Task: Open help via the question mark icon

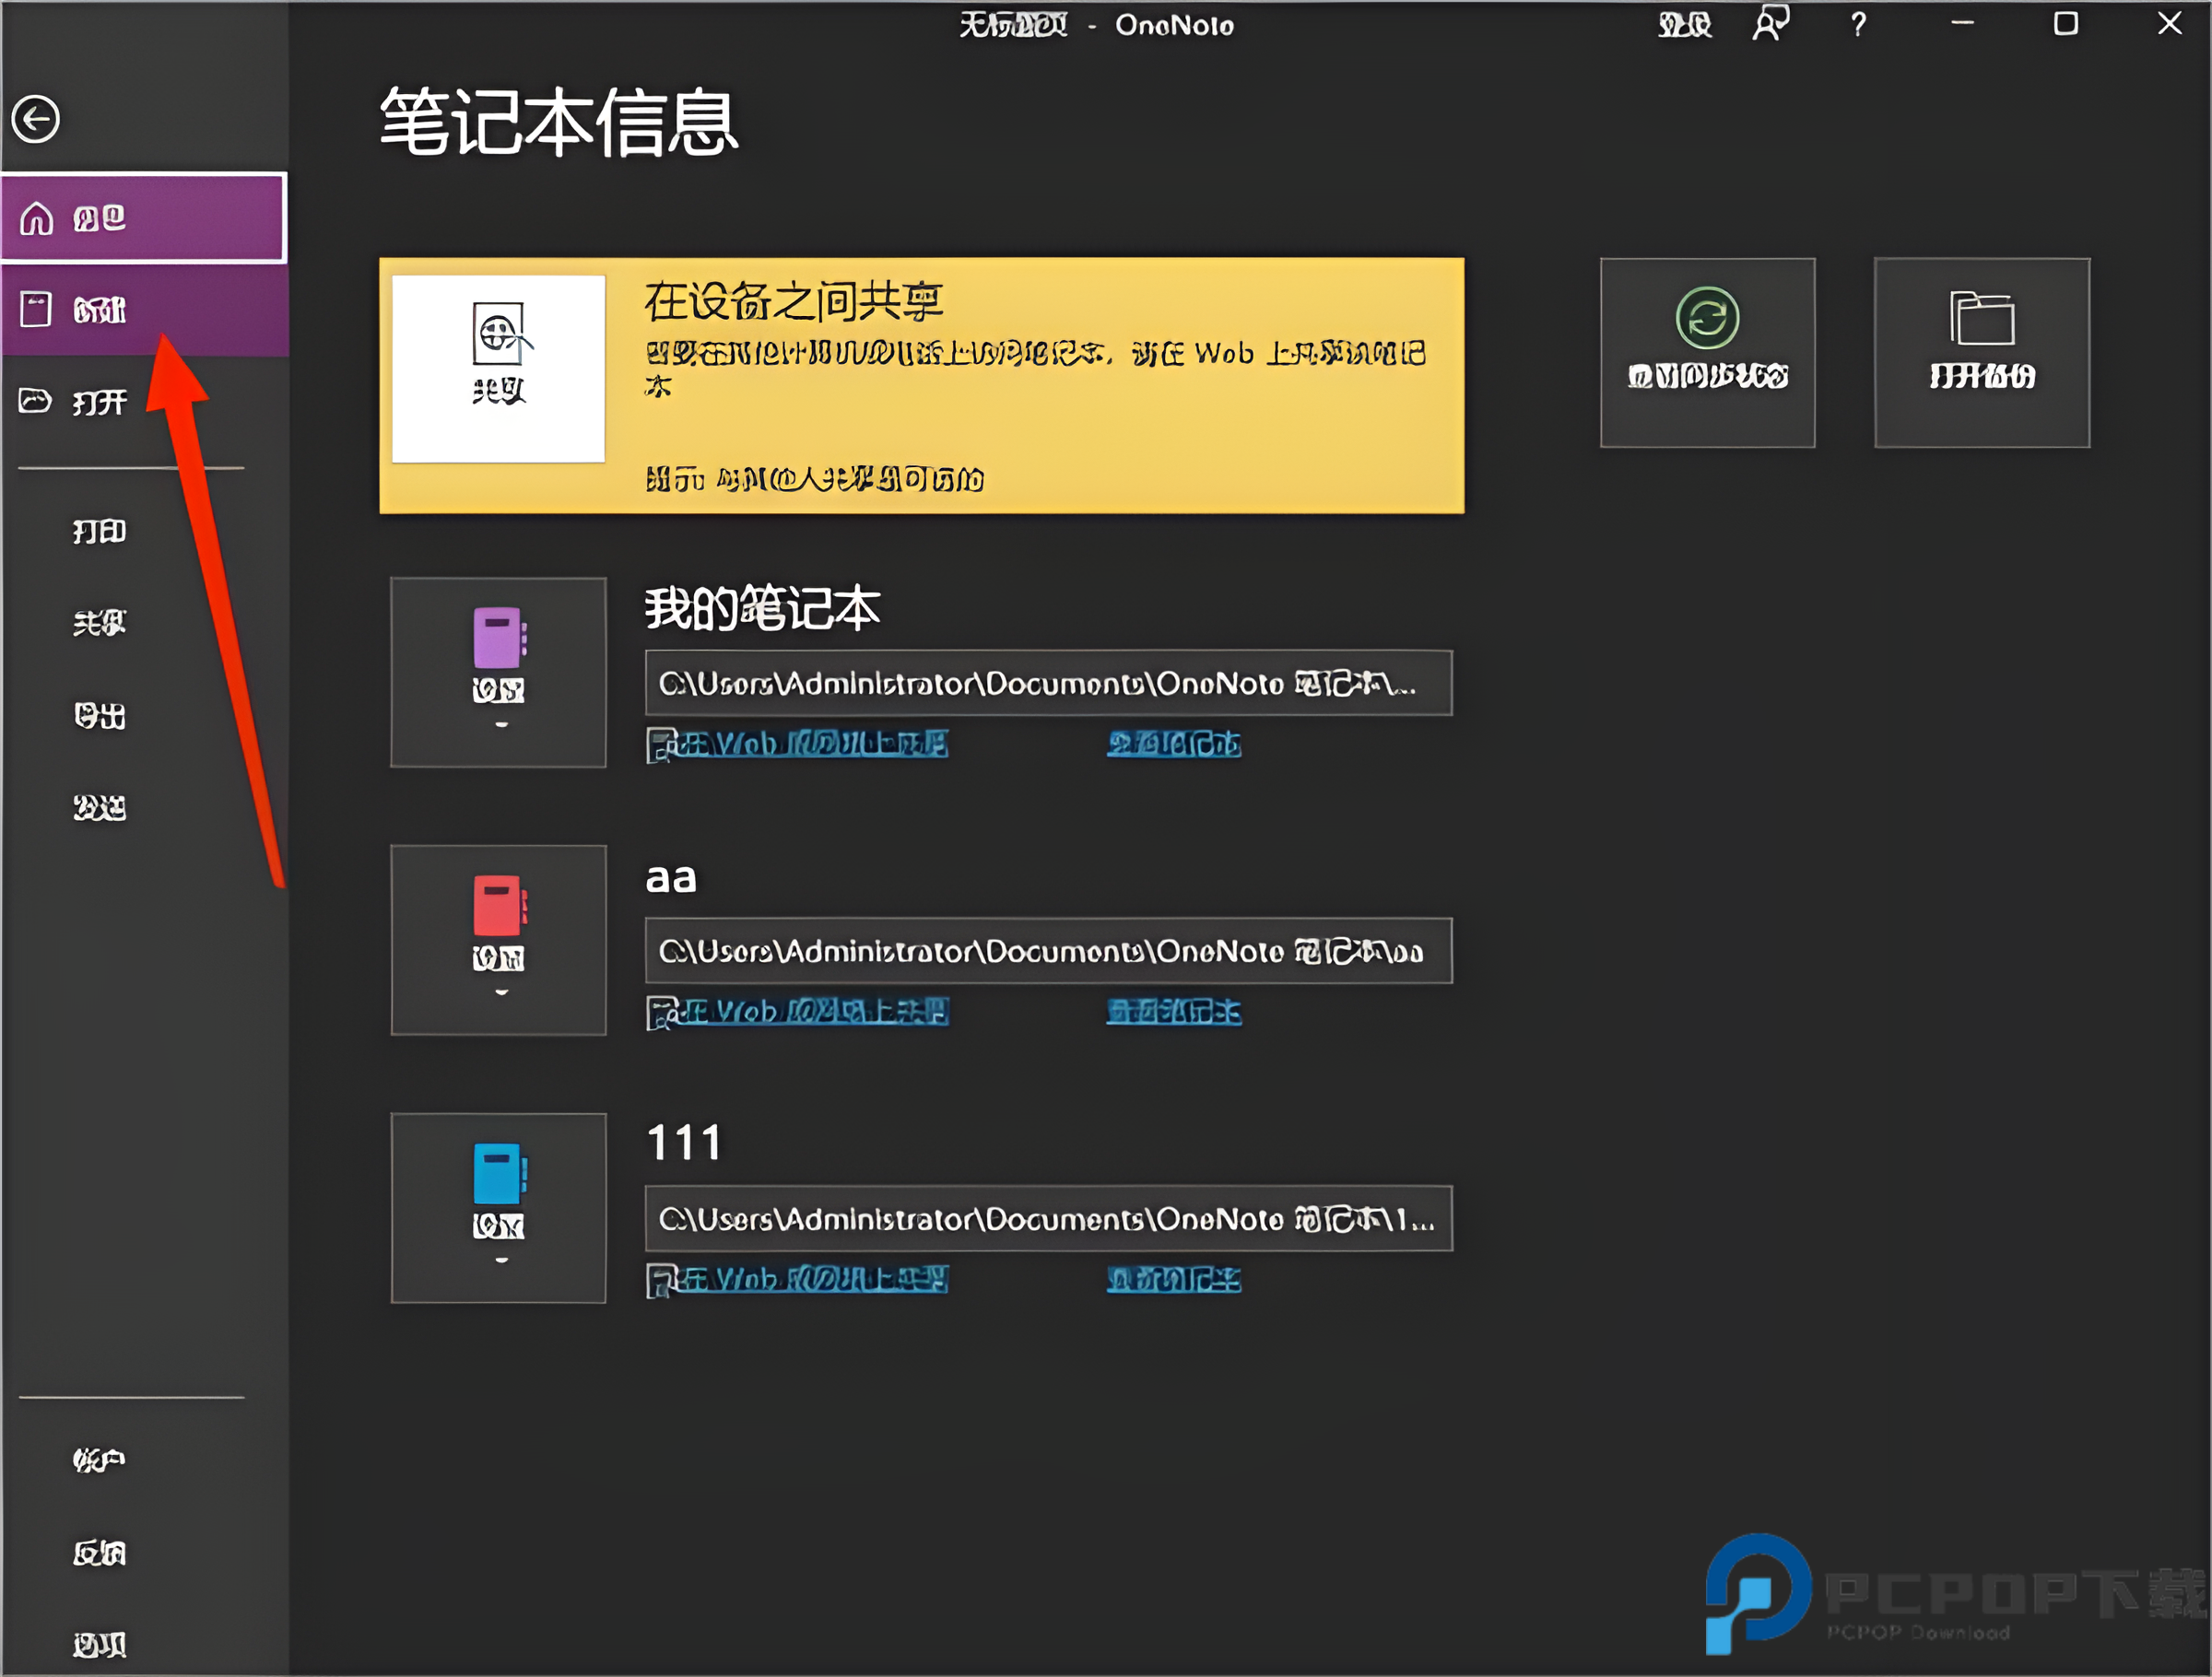Action: click(1858, 25)
